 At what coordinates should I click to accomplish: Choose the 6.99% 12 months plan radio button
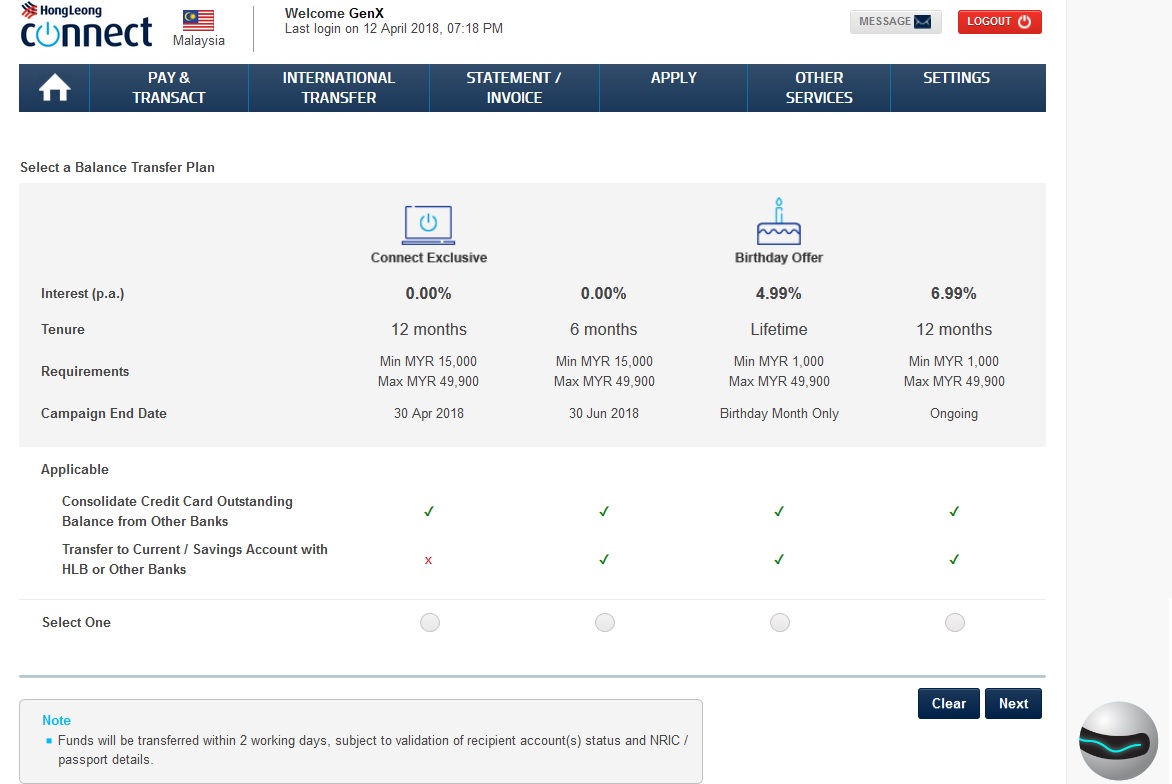point(954,623)
